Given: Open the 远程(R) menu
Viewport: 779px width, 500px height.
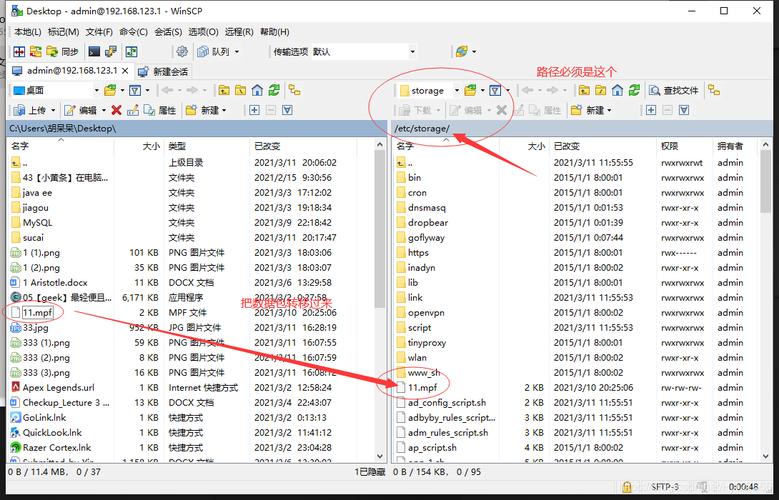Looking at the screenshot, I should coord(239,32).
